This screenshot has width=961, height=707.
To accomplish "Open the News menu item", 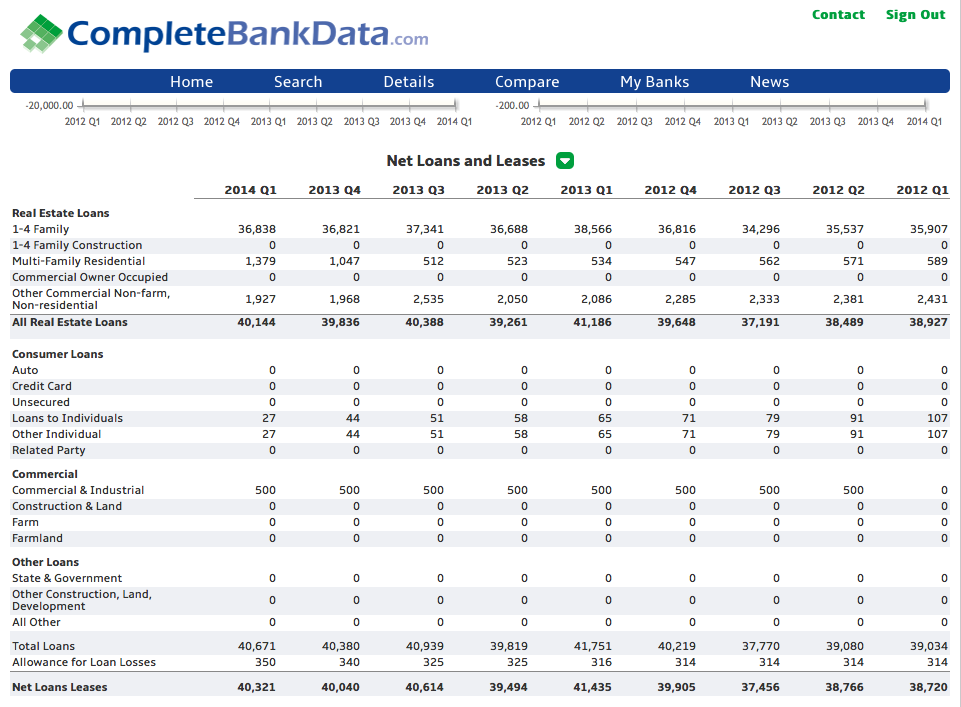I will coord(770,81).
